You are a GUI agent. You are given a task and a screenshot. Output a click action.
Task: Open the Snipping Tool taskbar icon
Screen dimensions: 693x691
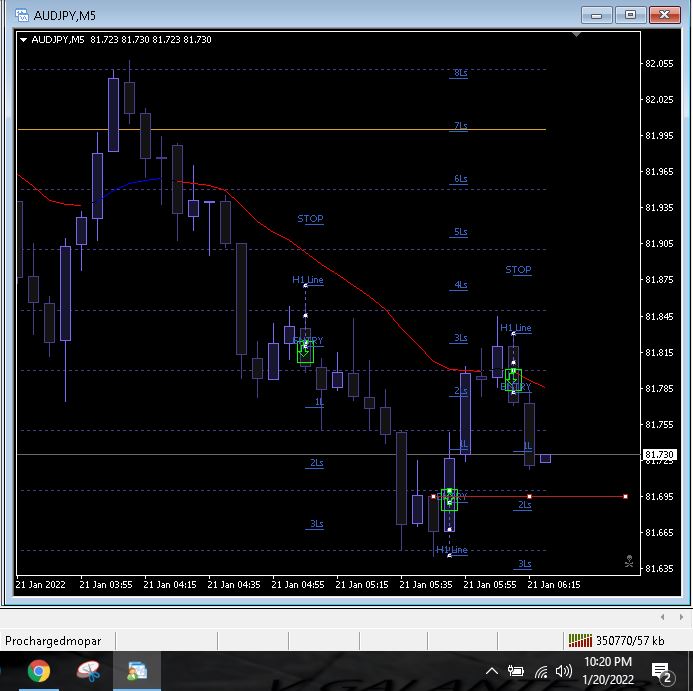tap(88, 671)
